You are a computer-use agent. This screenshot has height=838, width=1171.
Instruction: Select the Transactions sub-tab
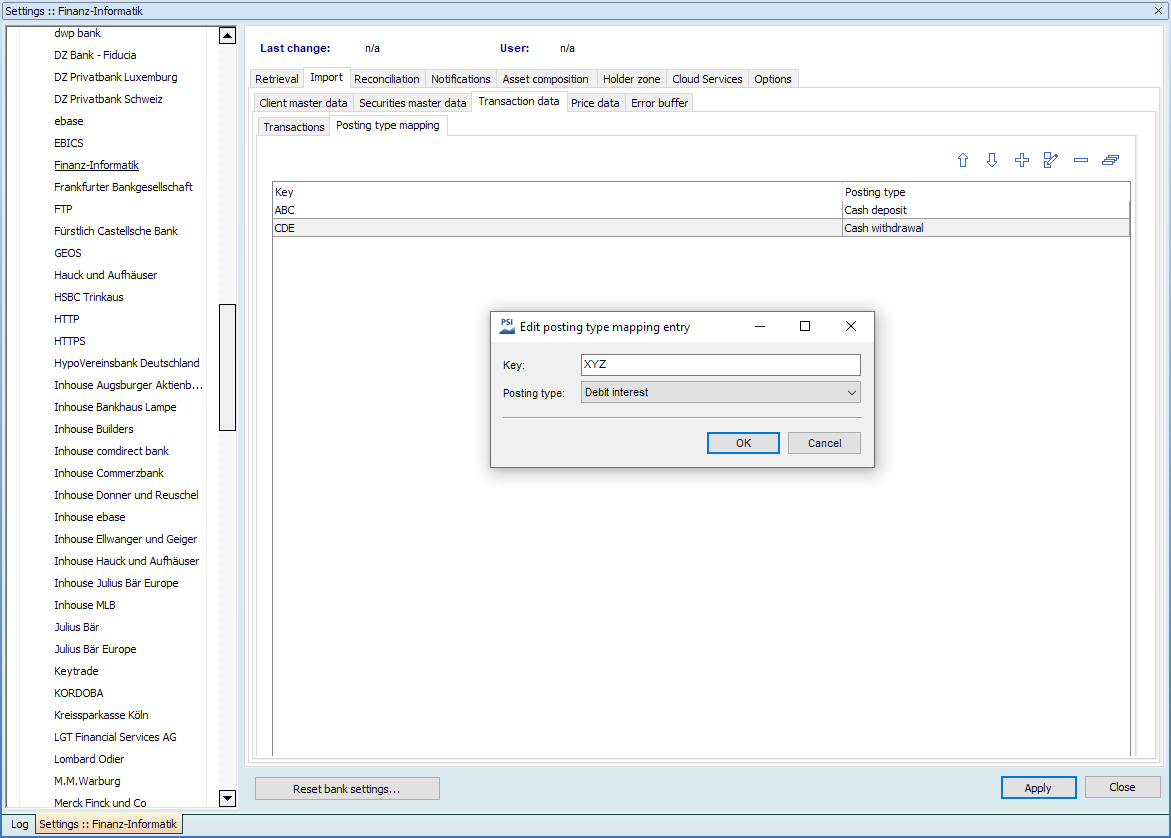(294, 127)
